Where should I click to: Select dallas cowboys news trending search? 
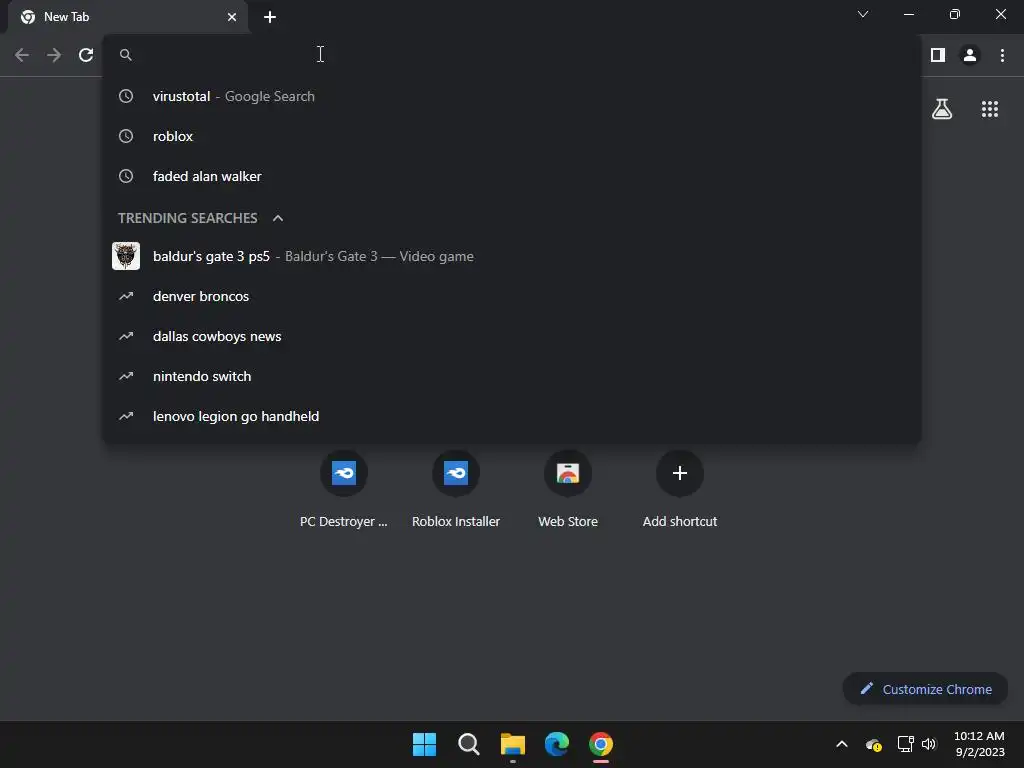511,336
